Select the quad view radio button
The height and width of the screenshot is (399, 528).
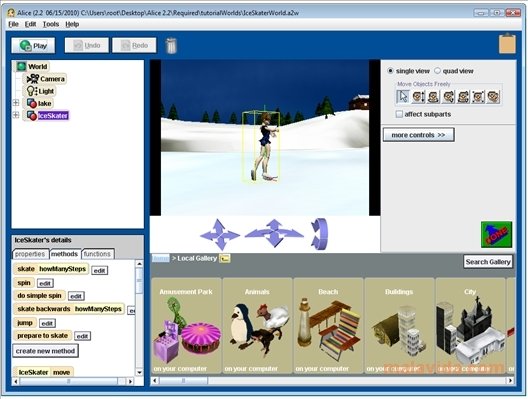click(x=437, y=71)
